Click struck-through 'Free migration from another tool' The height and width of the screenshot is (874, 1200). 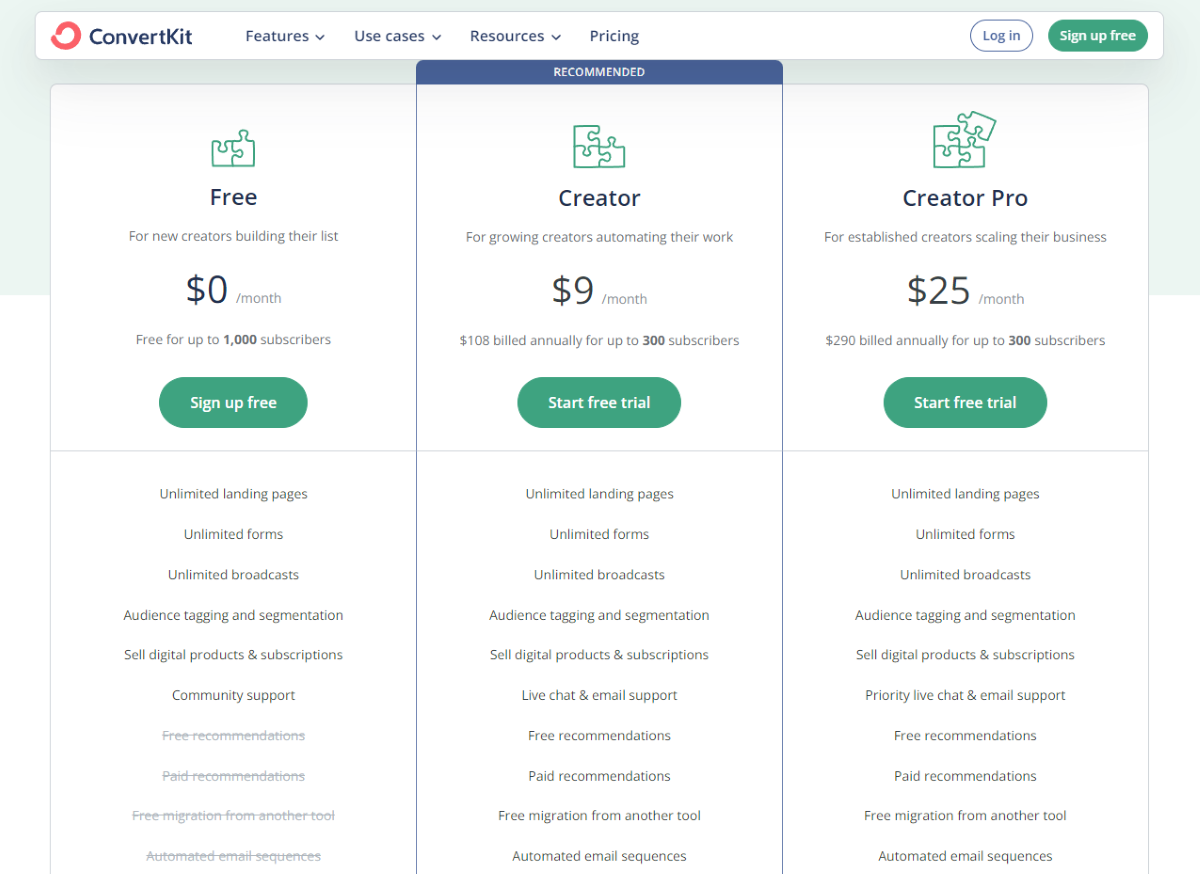(233, 816)
